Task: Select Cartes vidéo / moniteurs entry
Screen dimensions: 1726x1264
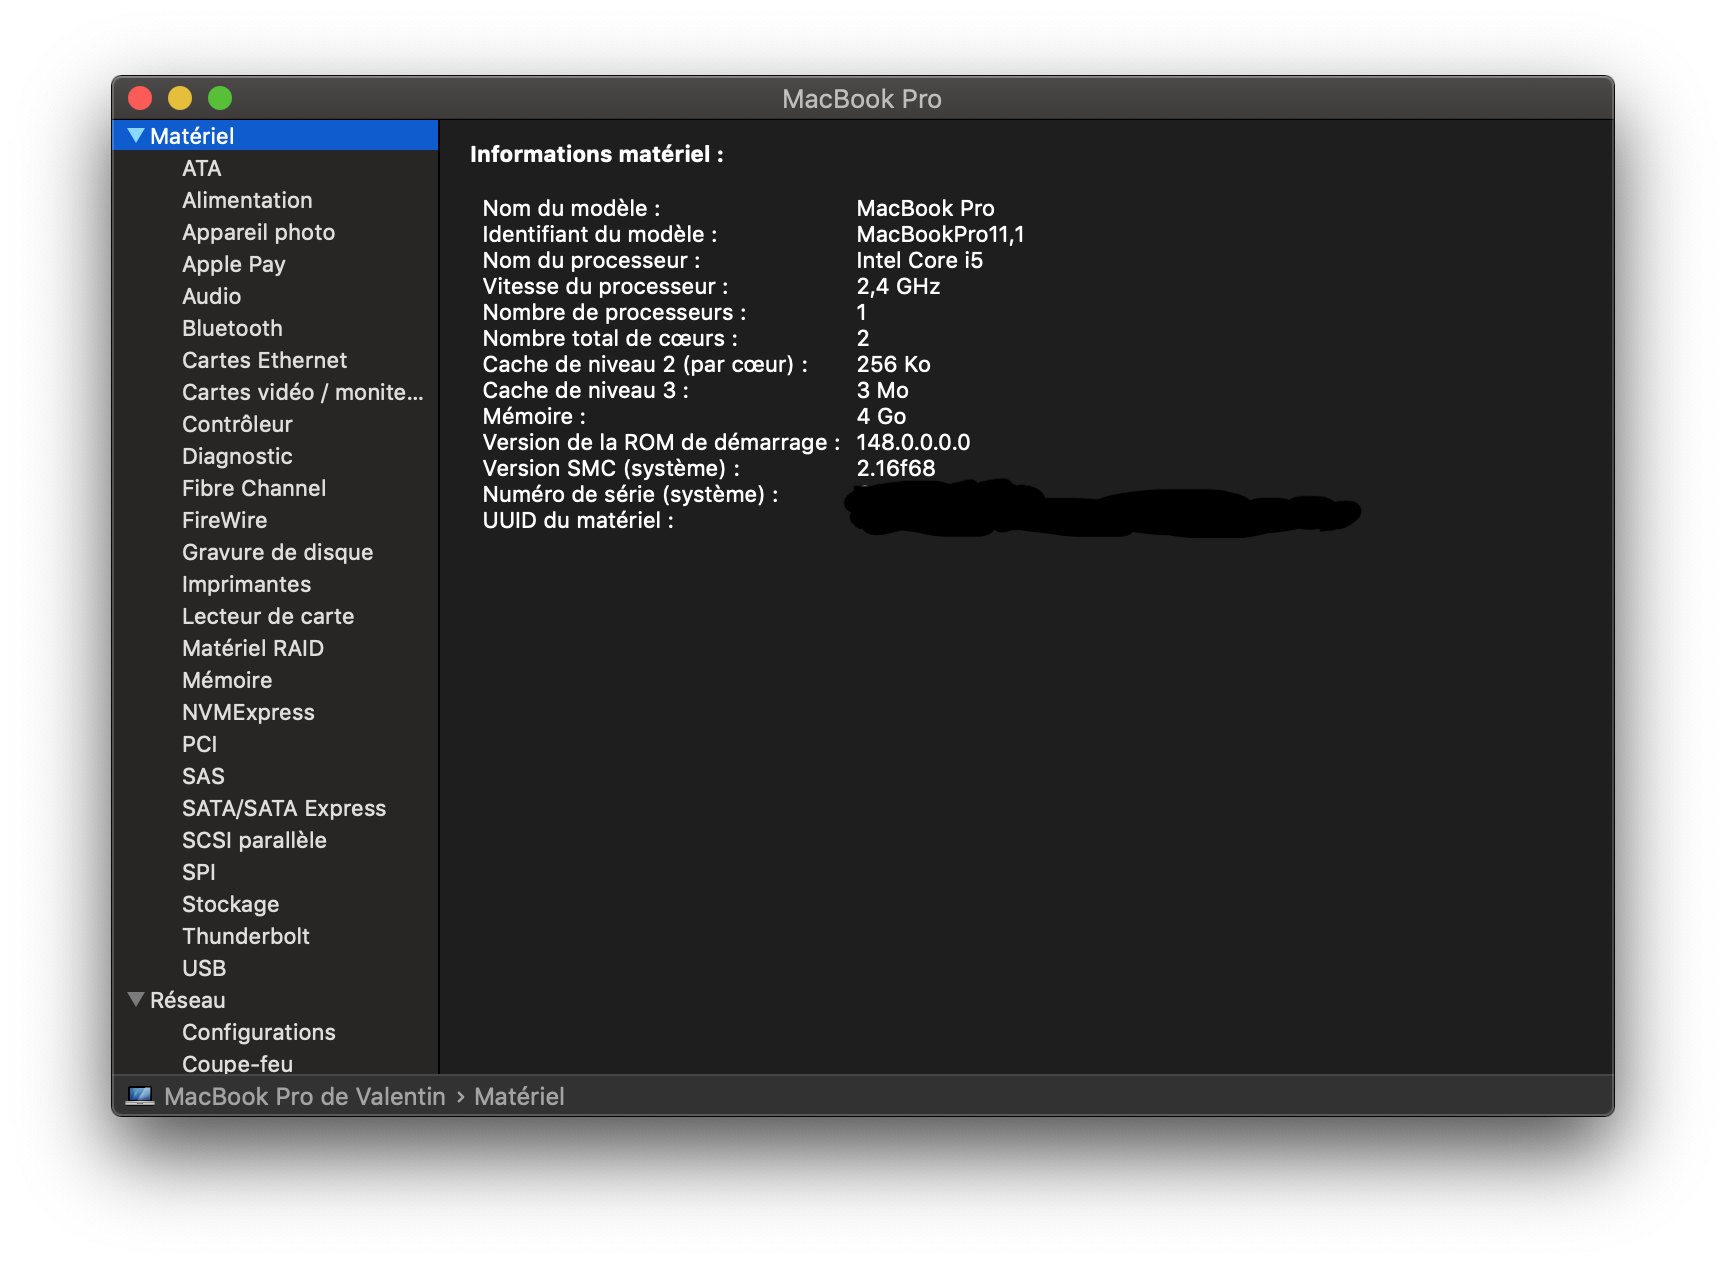Action: (x=303, y=392)
